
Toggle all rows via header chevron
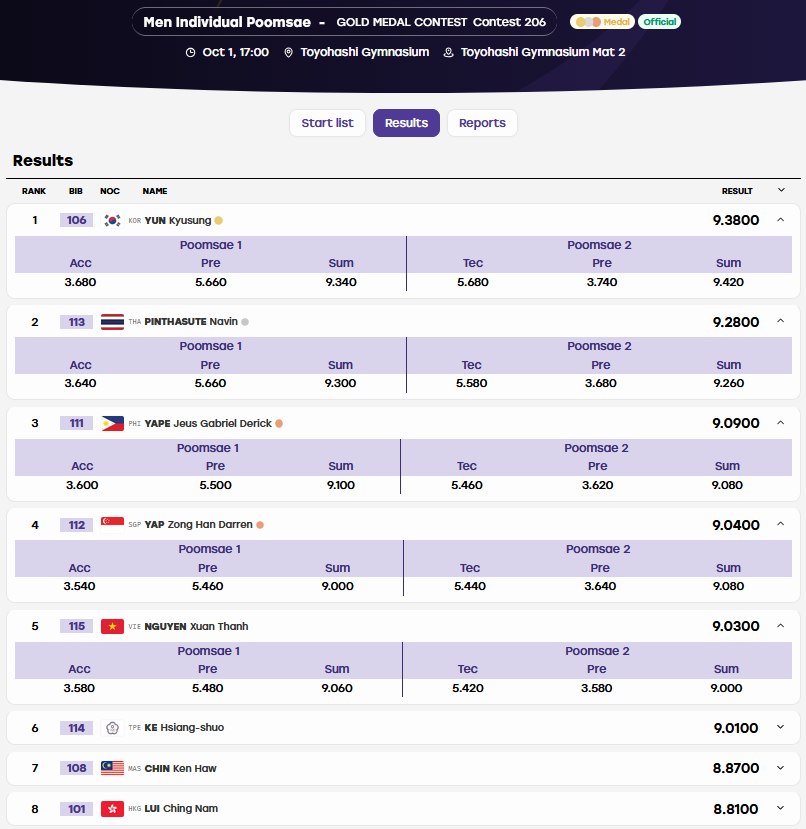pos(781,190)
